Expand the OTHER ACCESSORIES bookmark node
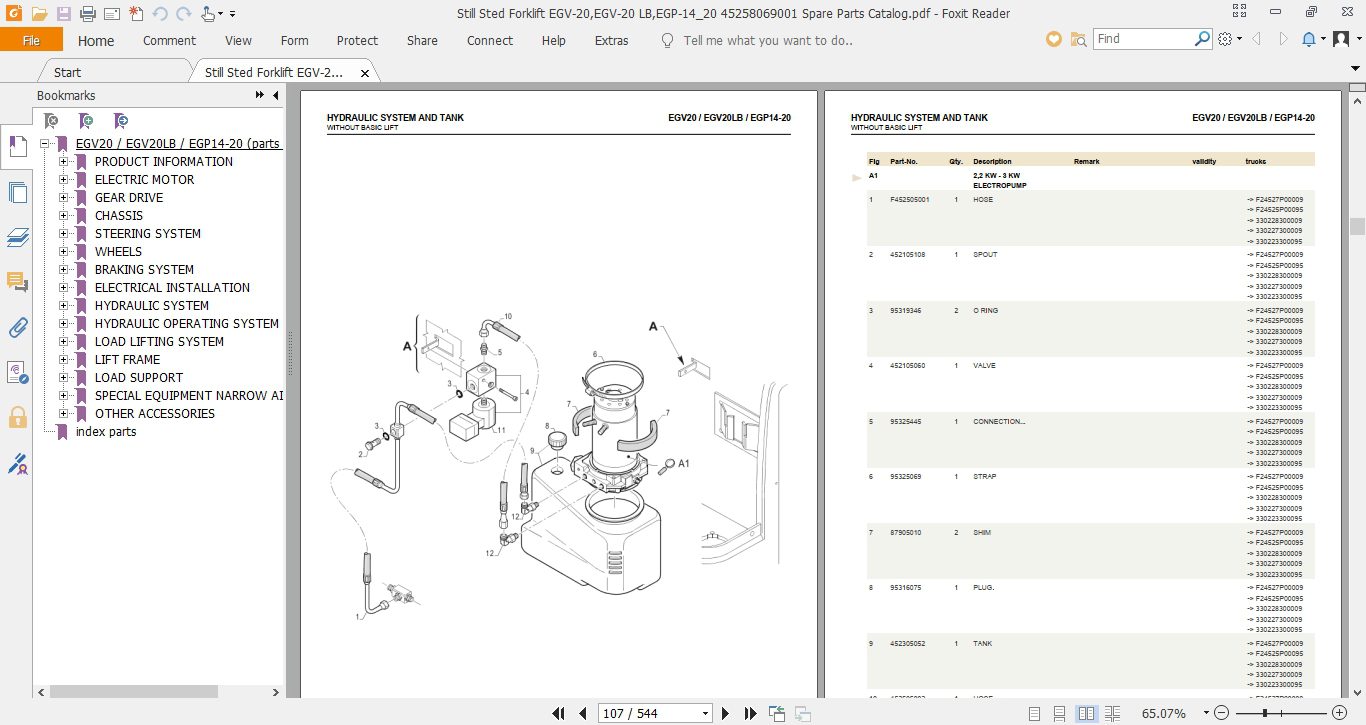Image resolution: width=1366 pixels, height=725 pixels. click(x=64, y=414)
